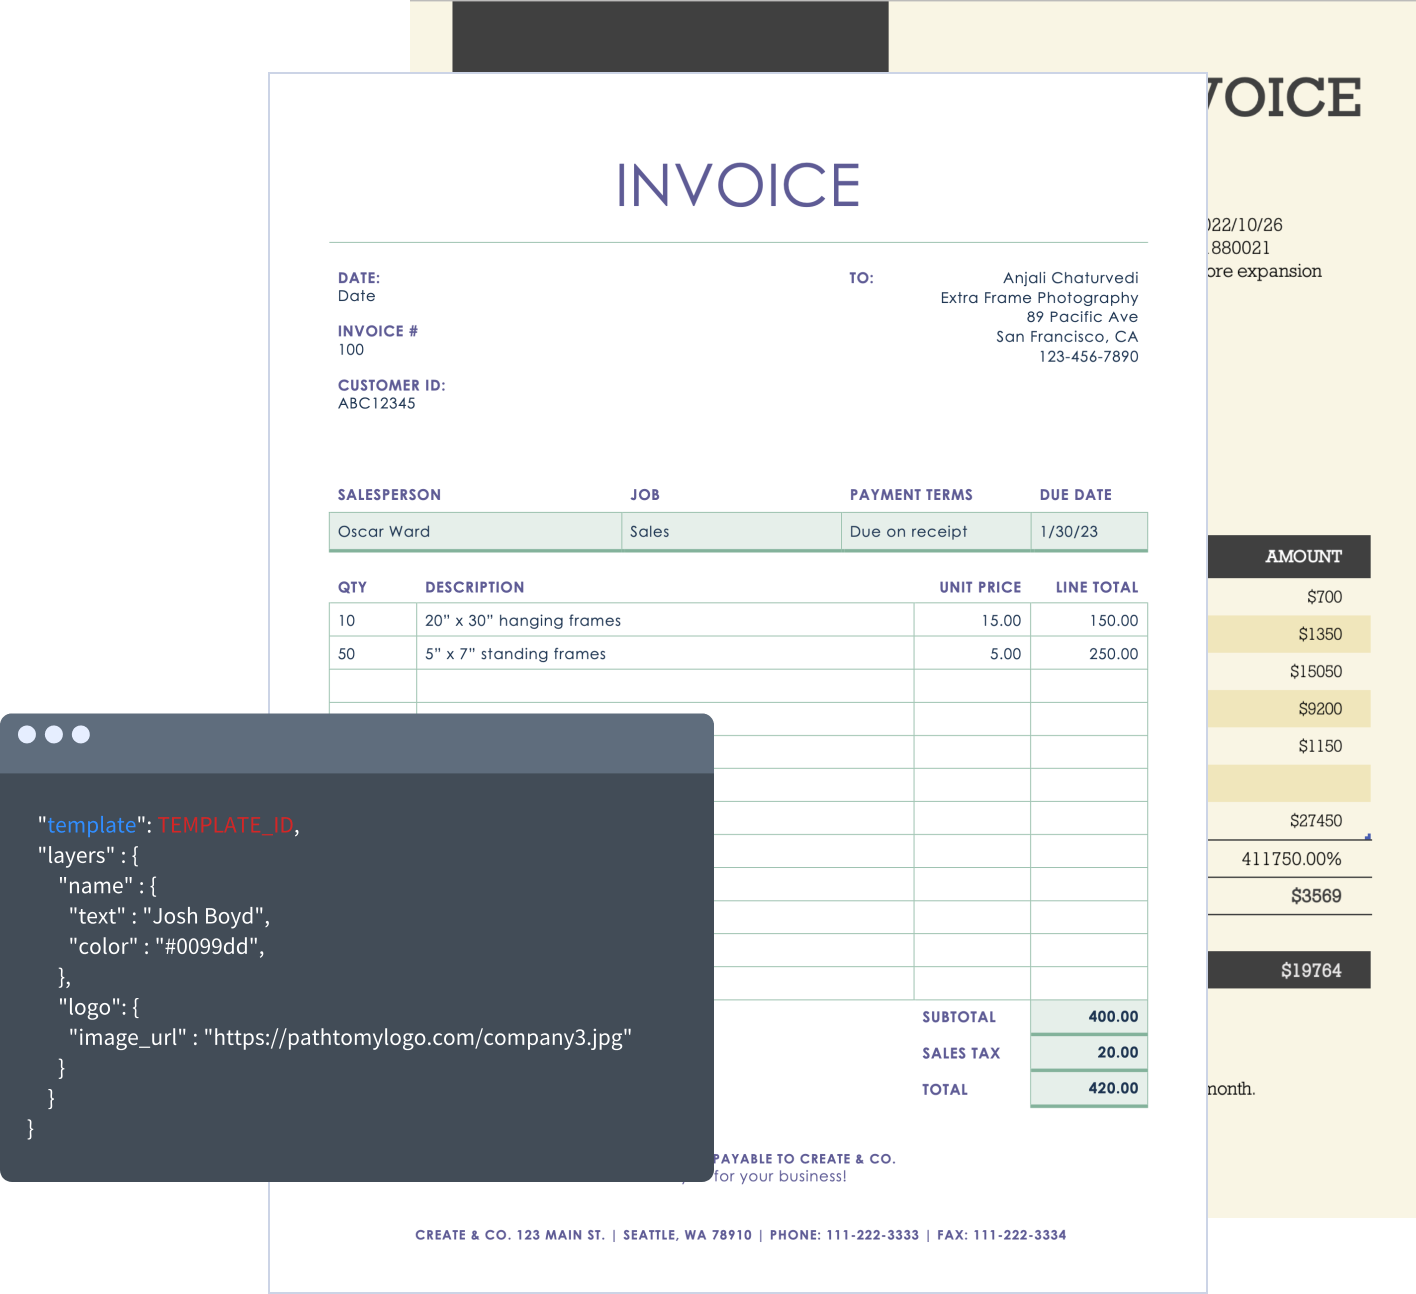Click the 250.00 line total cell

(1113, 654)
